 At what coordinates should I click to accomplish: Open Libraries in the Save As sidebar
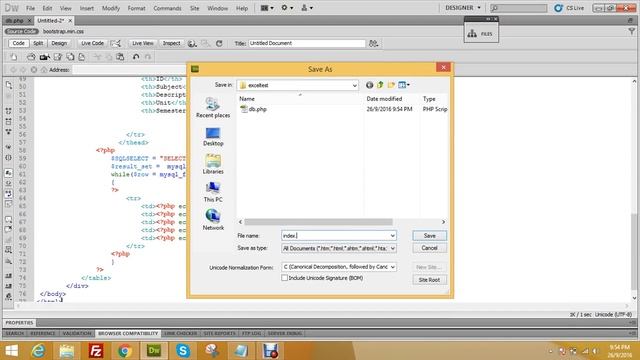(213, 164)
